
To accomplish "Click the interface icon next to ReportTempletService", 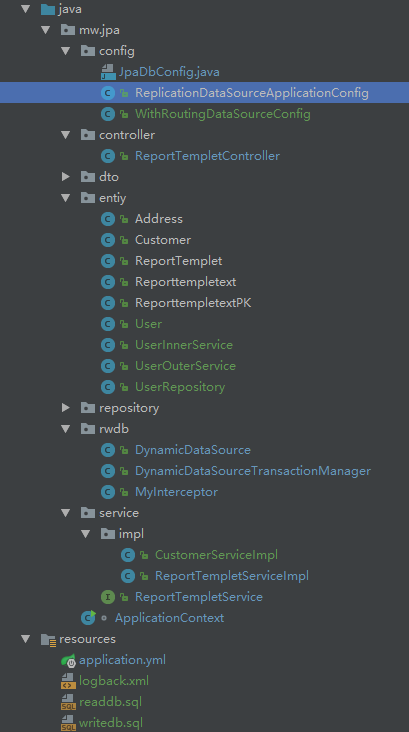I will (x=108, y=597).
